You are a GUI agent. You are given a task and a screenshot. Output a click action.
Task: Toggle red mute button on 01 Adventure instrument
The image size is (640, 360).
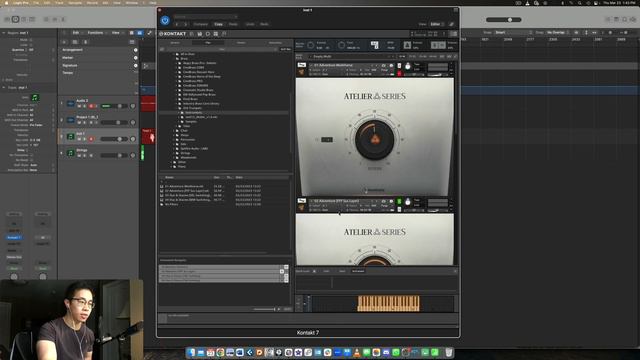click(x=399, y=73)
